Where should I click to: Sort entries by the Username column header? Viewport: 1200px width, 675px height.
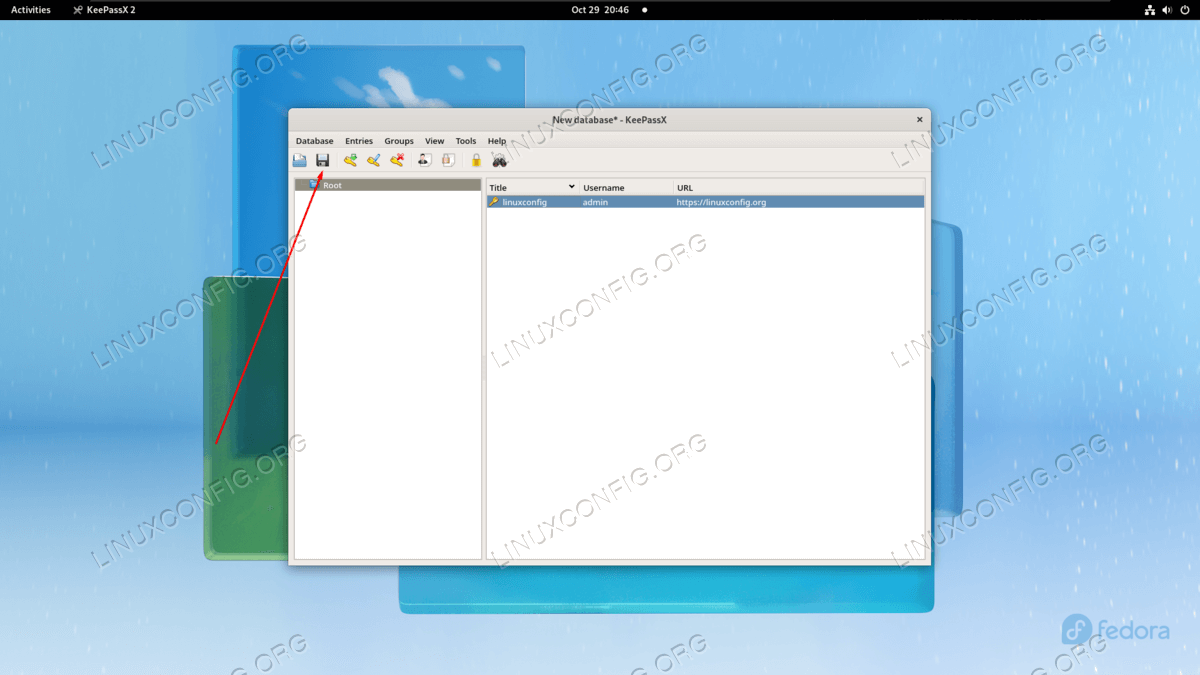pyautogui.click(x=627, y=187)
